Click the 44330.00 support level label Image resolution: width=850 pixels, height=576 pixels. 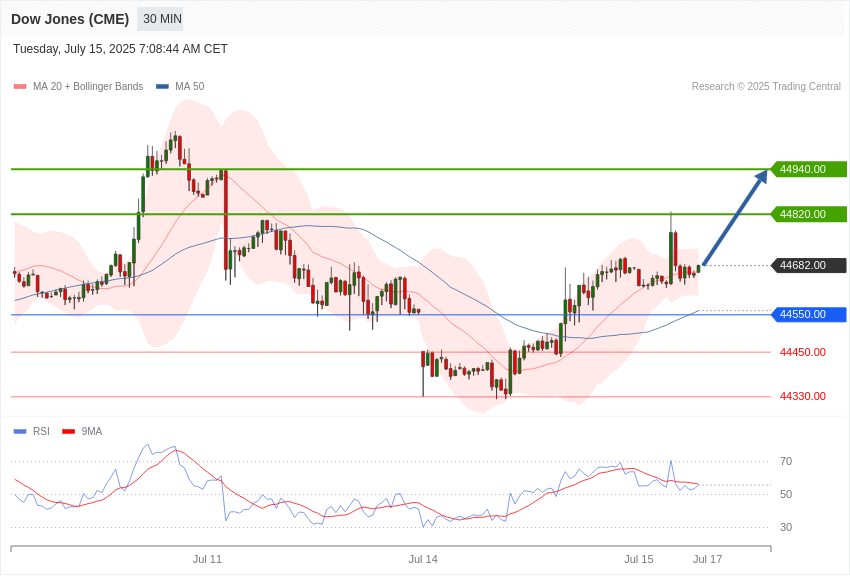point(803,396)
